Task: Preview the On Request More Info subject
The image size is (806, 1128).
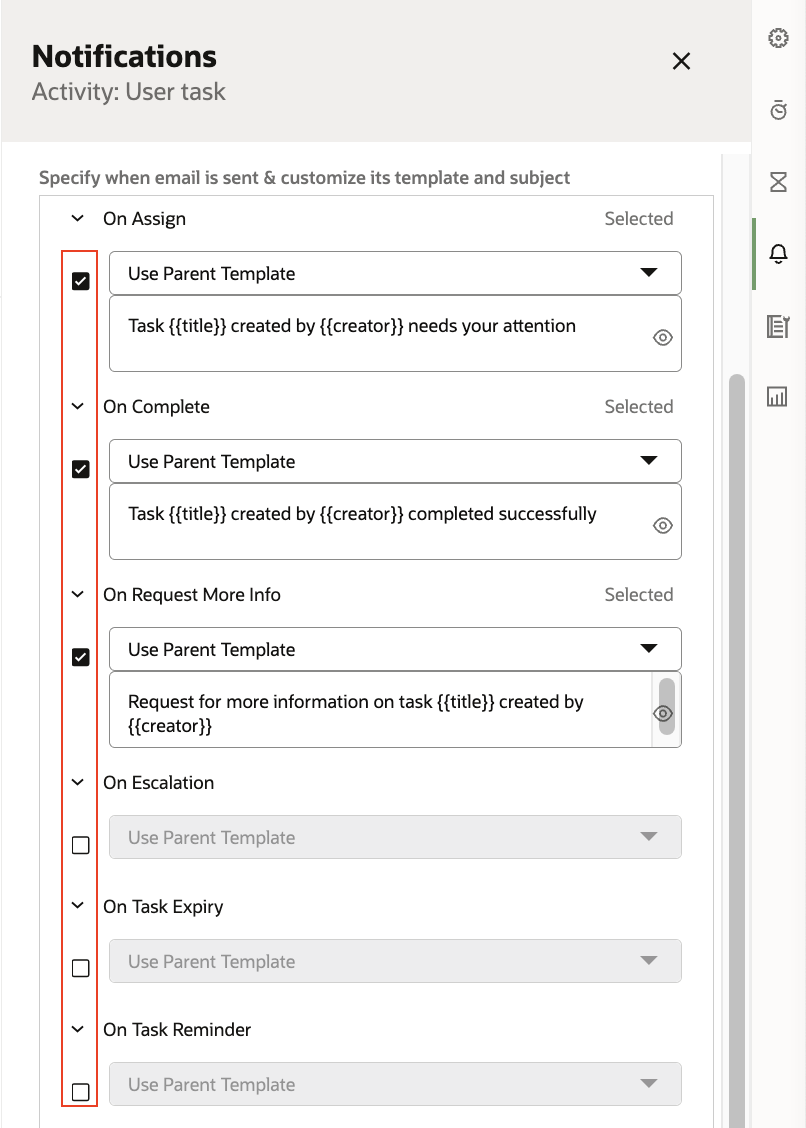Action: pos(662,713)
